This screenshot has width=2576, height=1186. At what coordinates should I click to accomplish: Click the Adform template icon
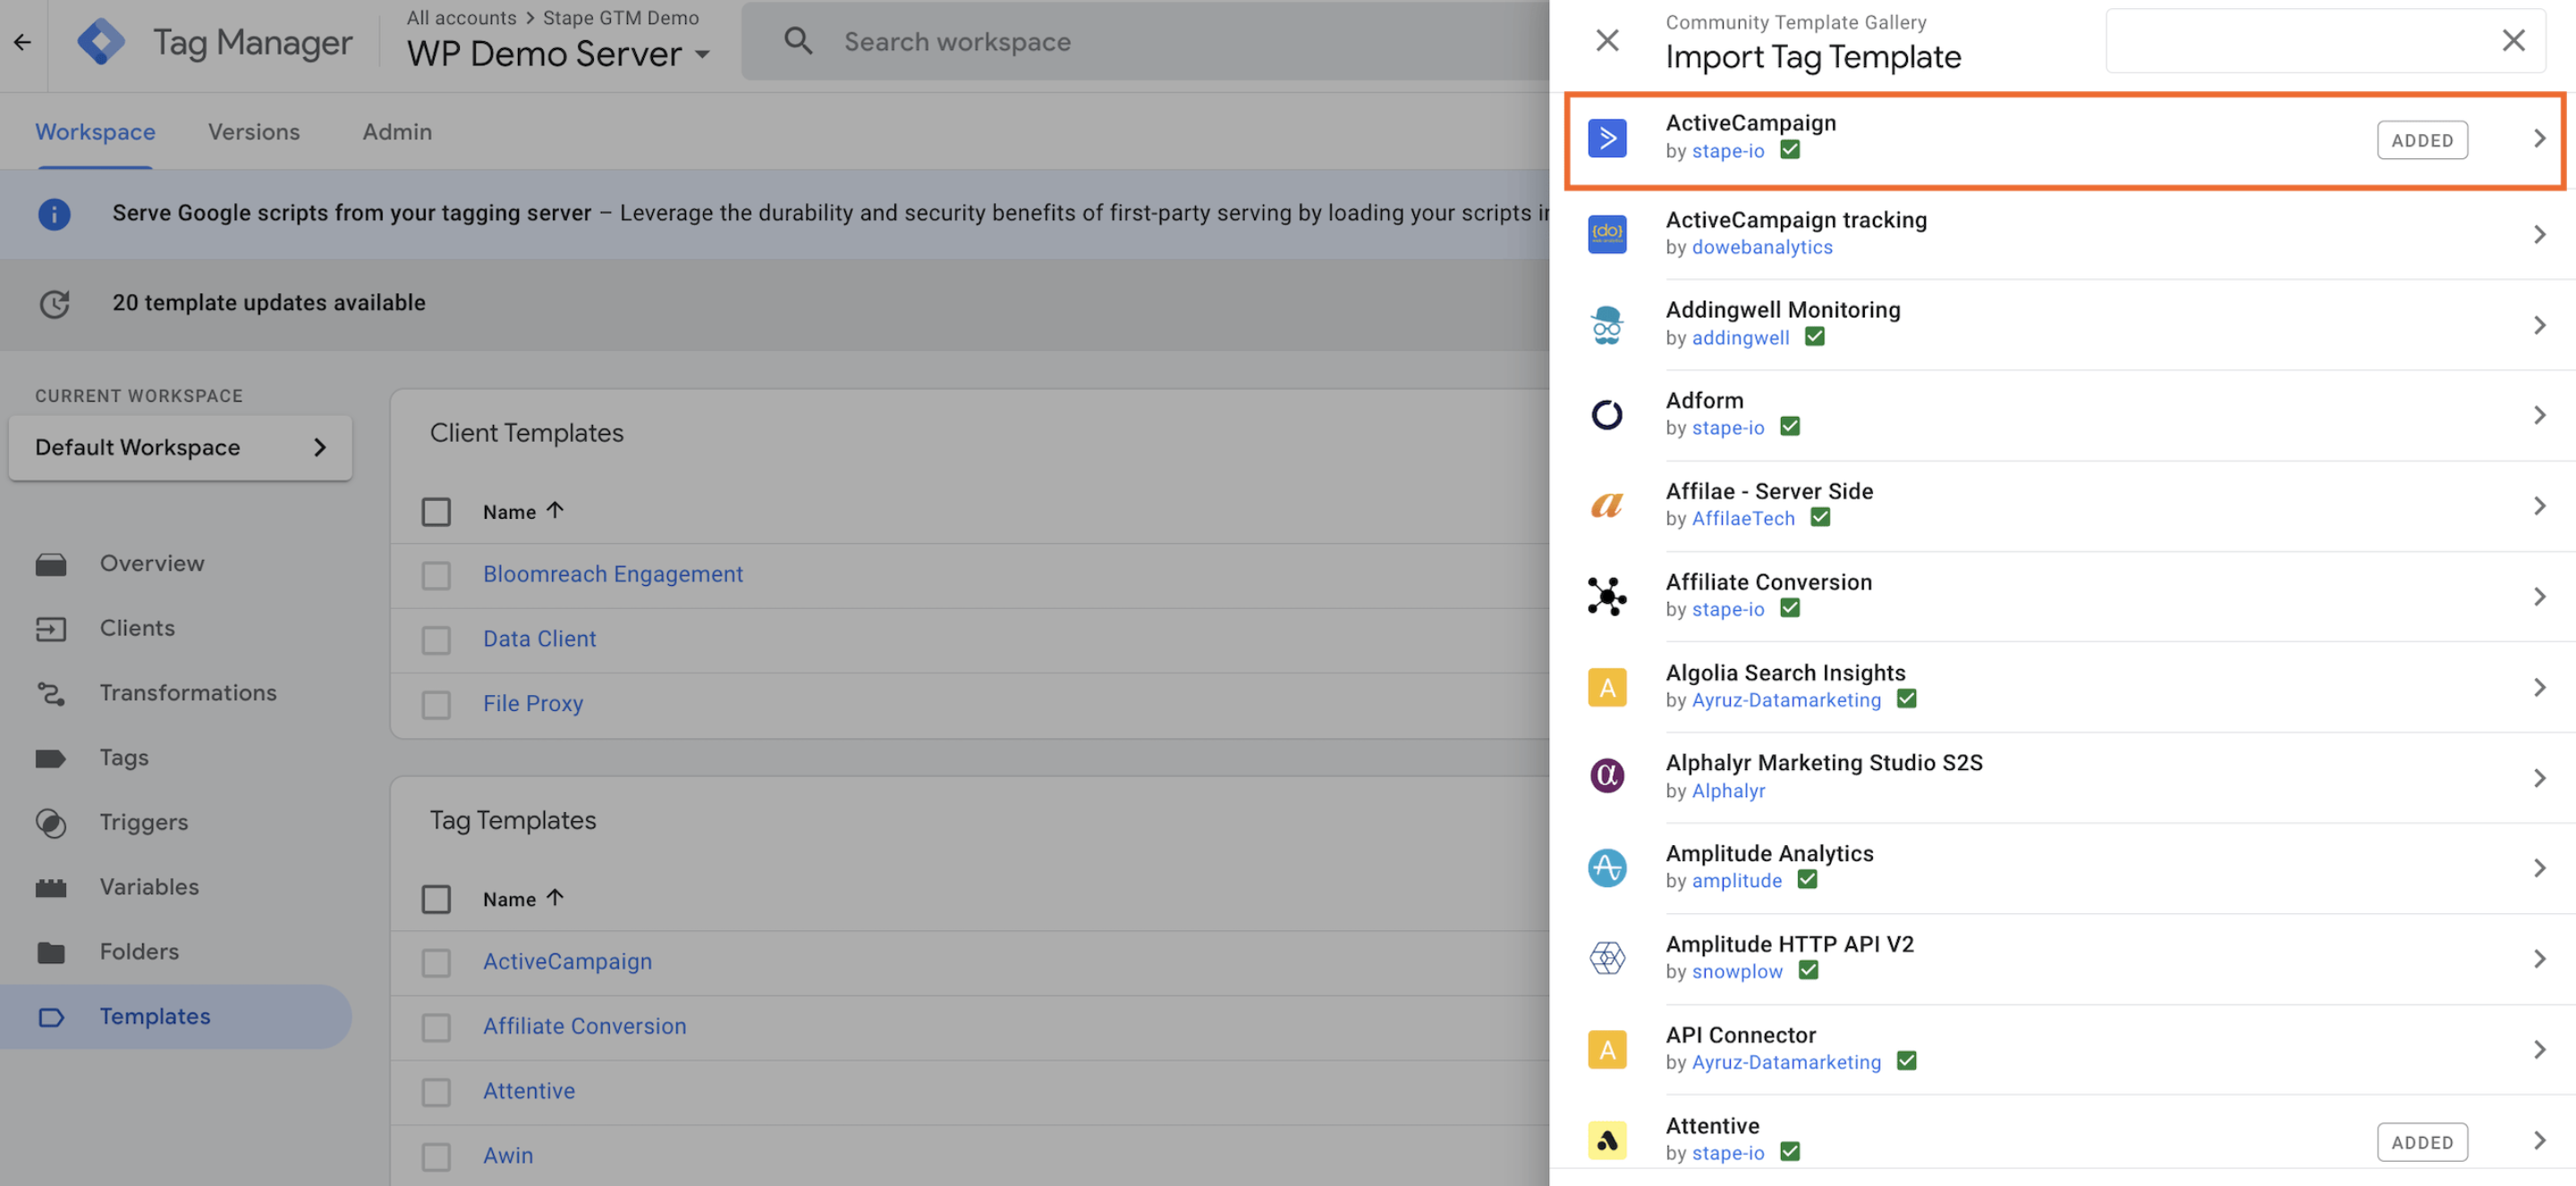click(1607, 415)
